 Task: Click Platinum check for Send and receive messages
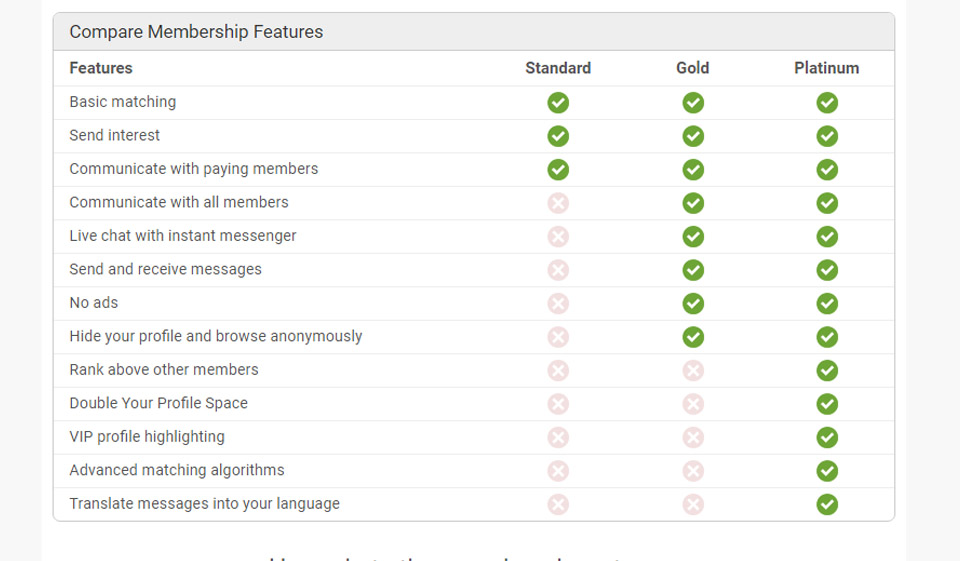click(827, 270)
